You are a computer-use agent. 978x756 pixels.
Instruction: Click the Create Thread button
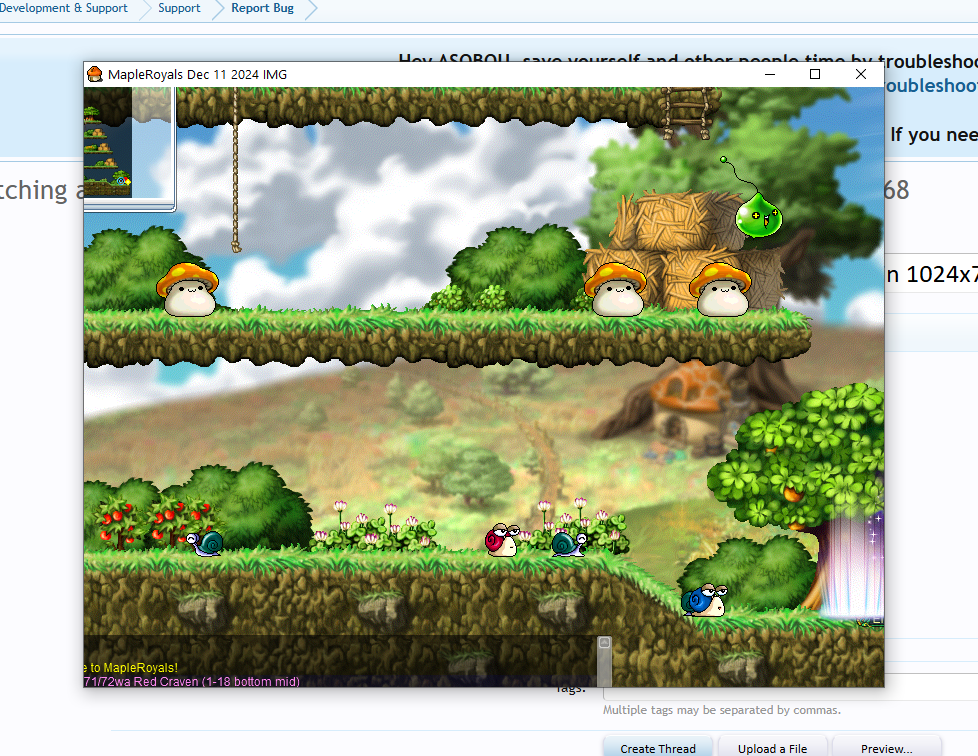pyautogui.click(x=658, y=747)
